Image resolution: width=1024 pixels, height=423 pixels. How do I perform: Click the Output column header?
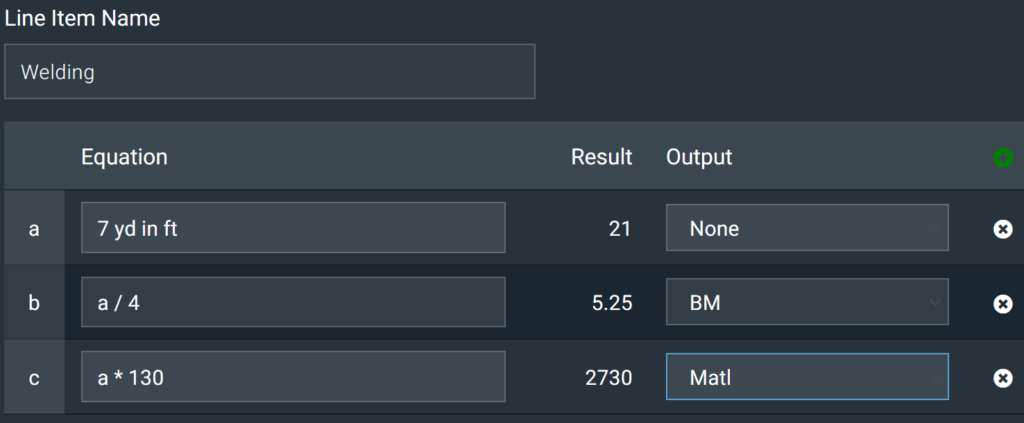pos(699,157)
